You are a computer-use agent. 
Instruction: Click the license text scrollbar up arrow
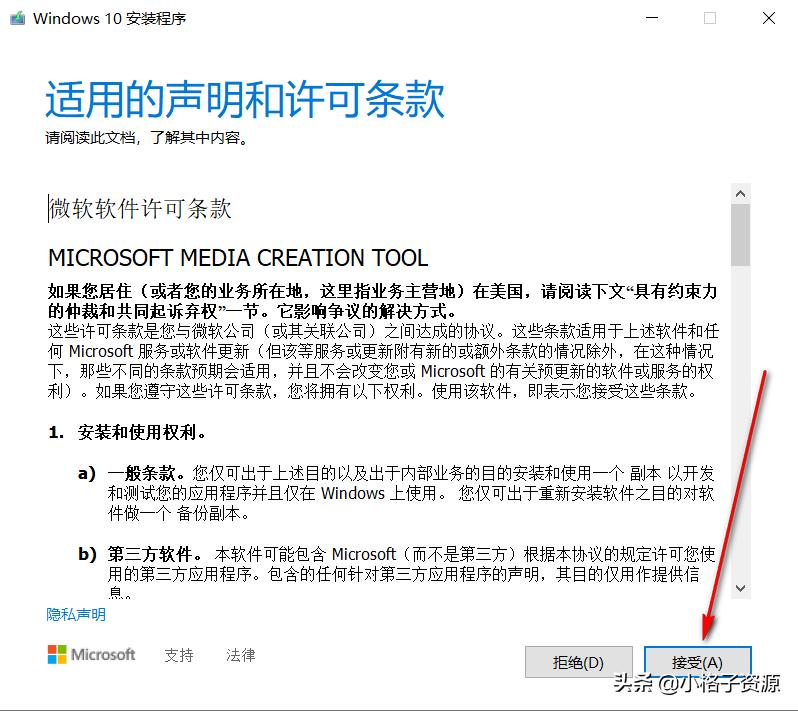point(740,194)
